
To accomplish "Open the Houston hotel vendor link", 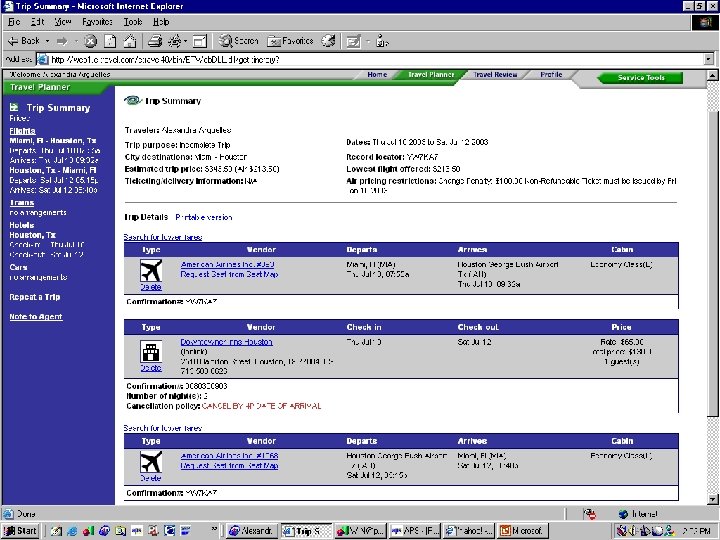I will point(226,342).
